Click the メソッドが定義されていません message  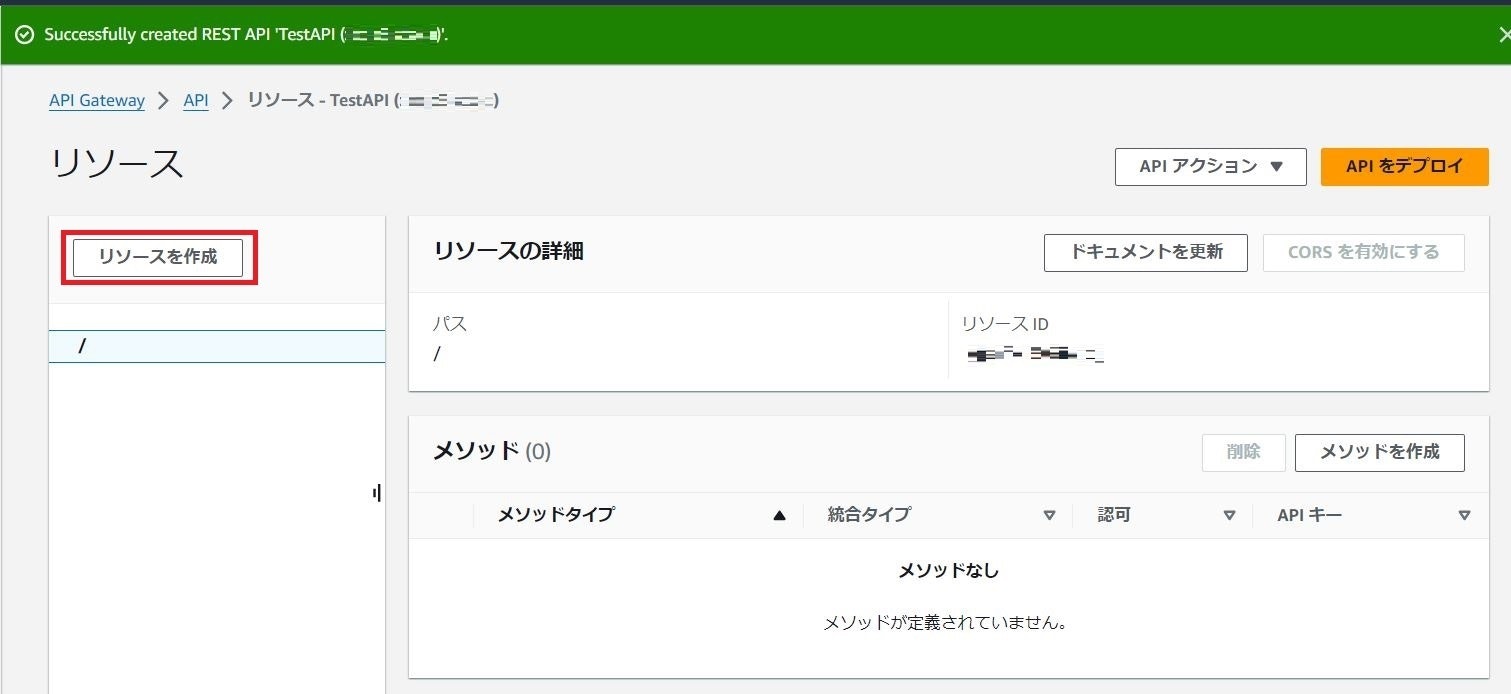coord(946,623)
